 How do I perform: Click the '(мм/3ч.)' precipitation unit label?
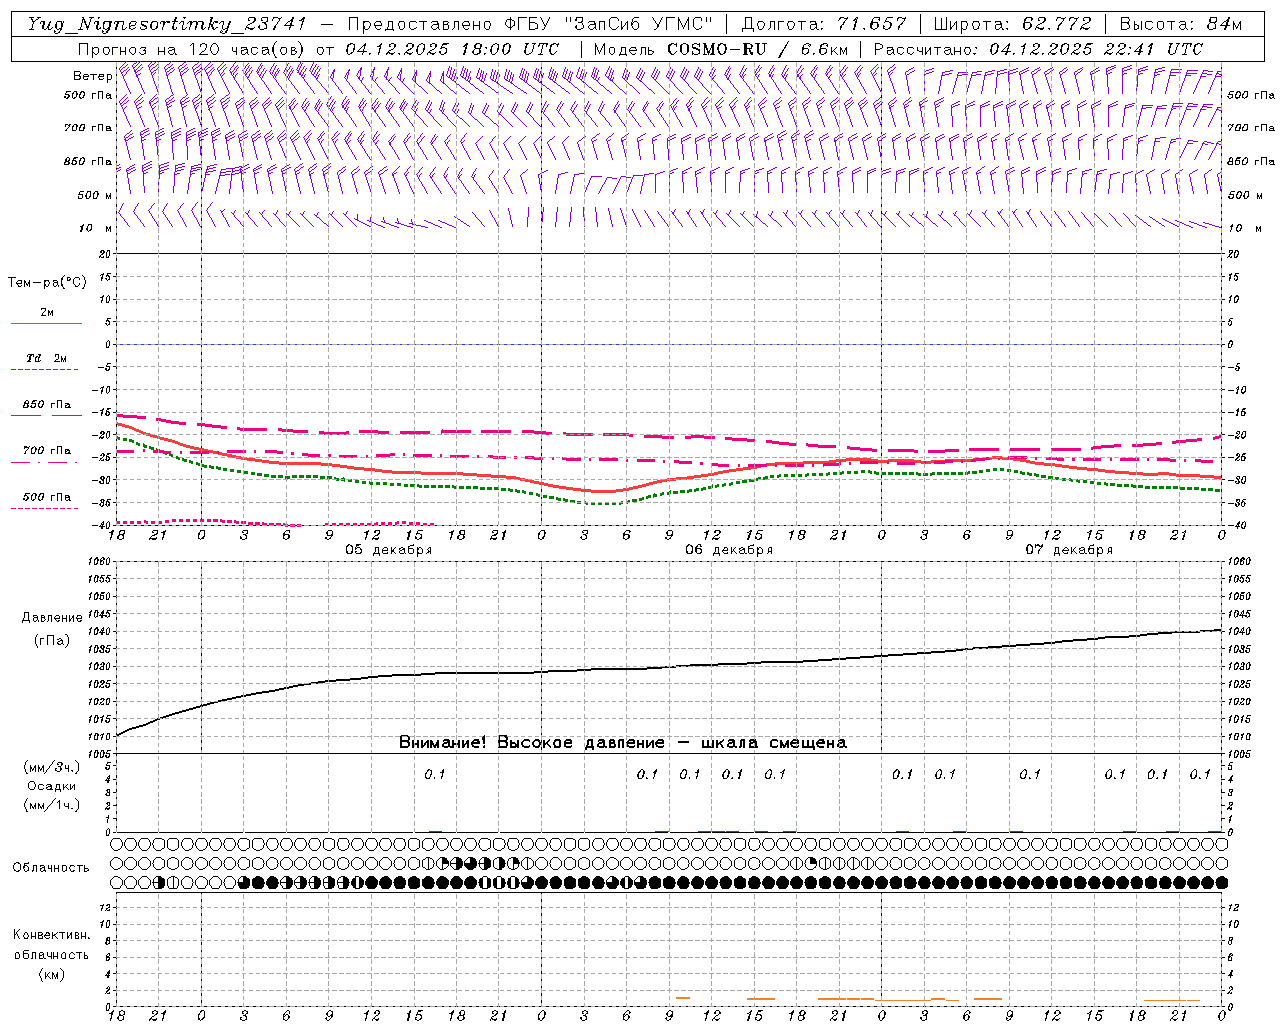pyautogui.click(x=52, y=767)
